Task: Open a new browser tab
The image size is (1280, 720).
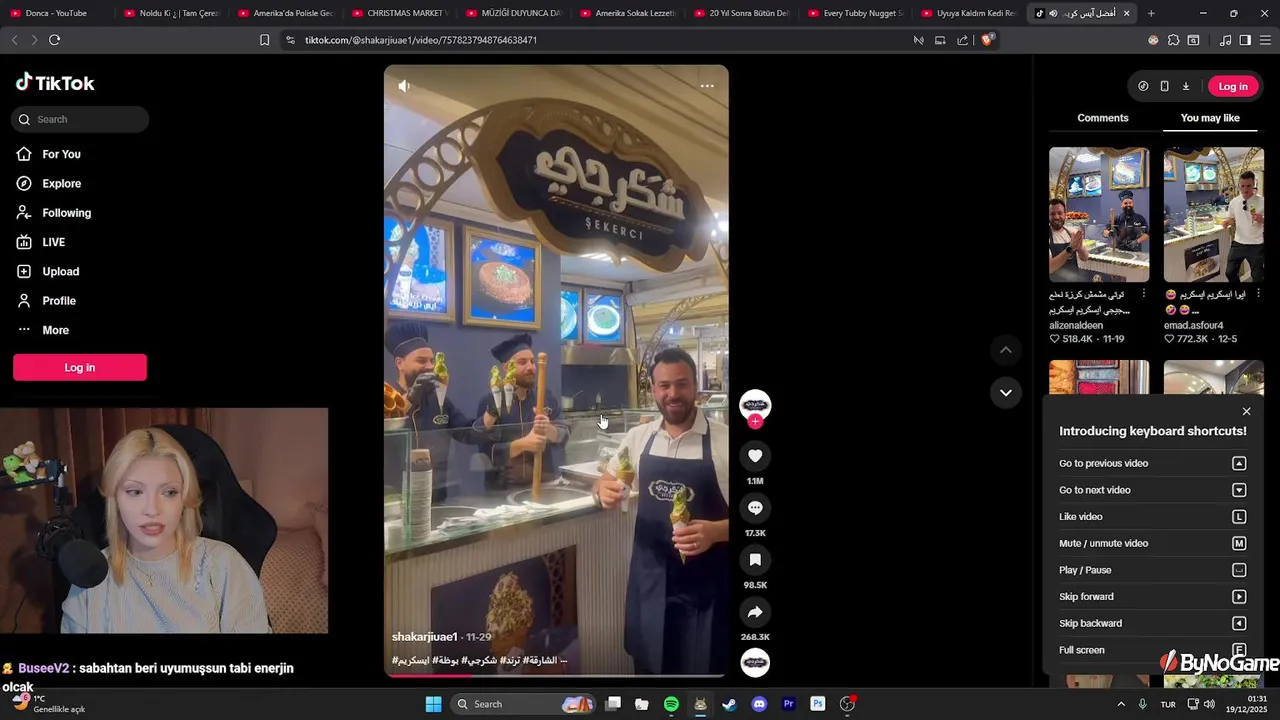Action: pyautogui.click(x=1151, y=13)
